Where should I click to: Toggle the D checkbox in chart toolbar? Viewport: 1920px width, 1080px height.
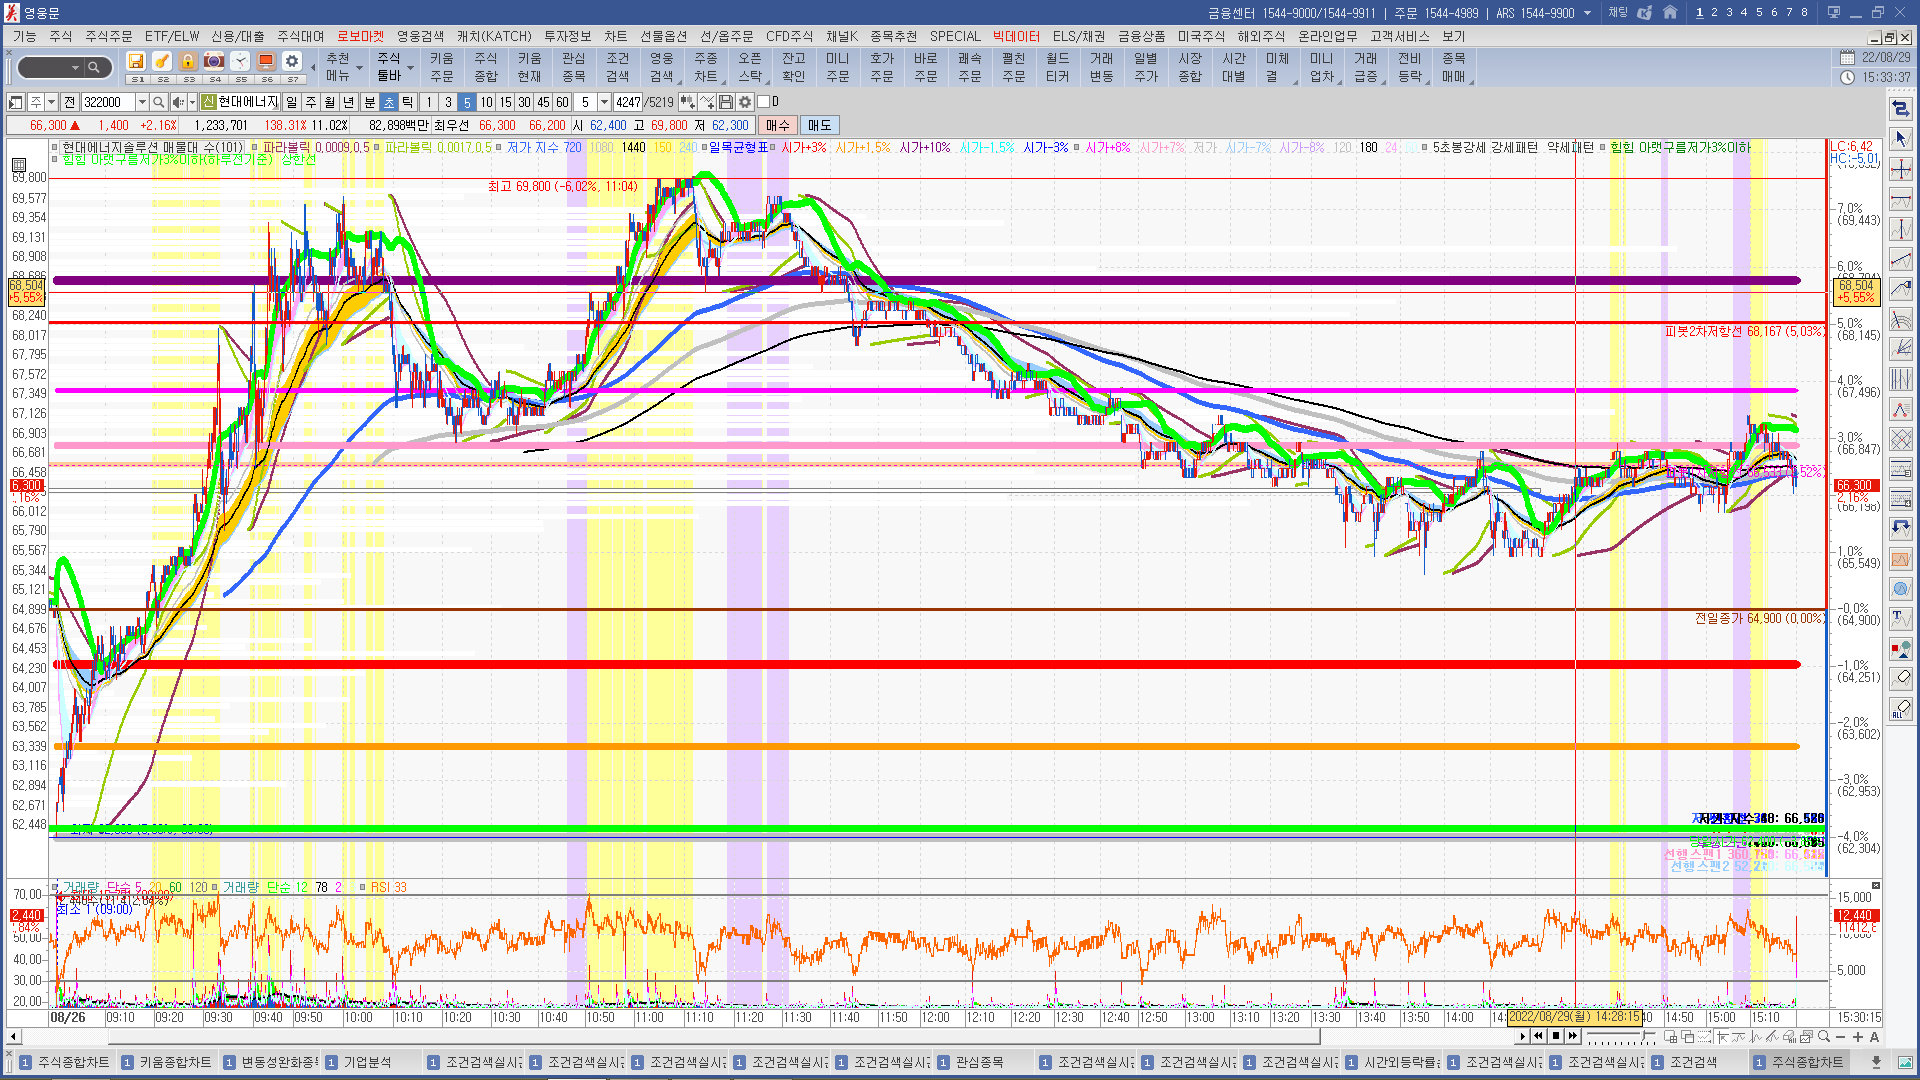point(764,102)
